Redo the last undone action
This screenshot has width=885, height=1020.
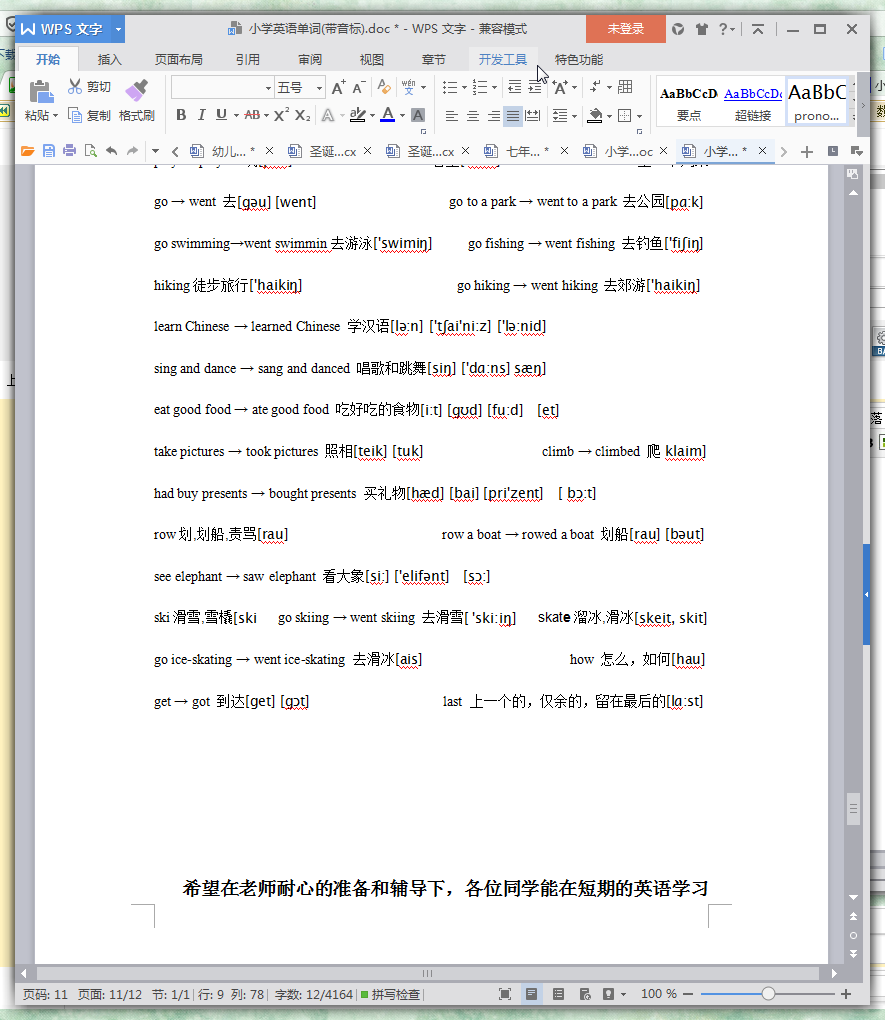[x=133, y=151]
